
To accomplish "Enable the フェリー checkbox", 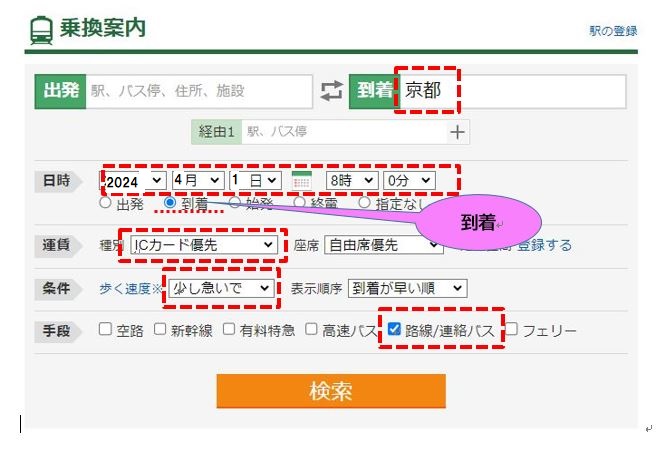I will coord(512,329).
